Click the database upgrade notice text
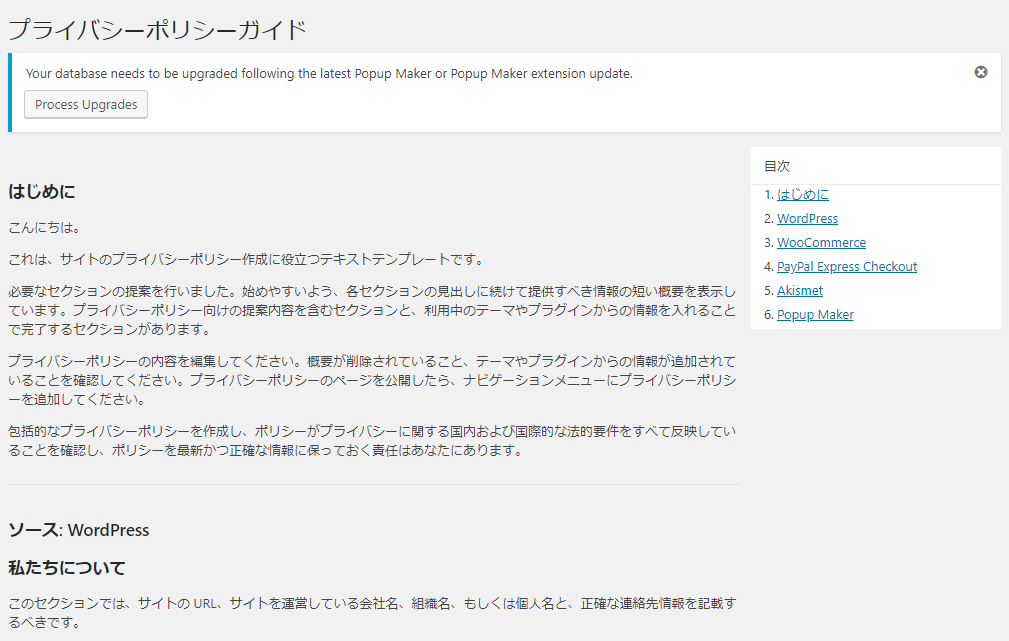The height and width of the screenshot is (641, 1009). point(329,73)
